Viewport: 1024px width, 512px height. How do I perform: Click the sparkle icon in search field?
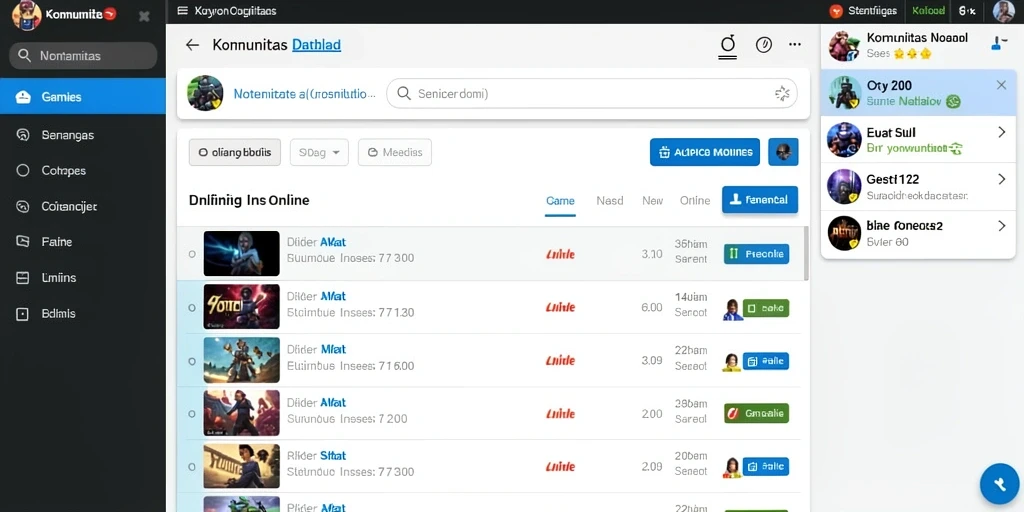click(782, 93)
